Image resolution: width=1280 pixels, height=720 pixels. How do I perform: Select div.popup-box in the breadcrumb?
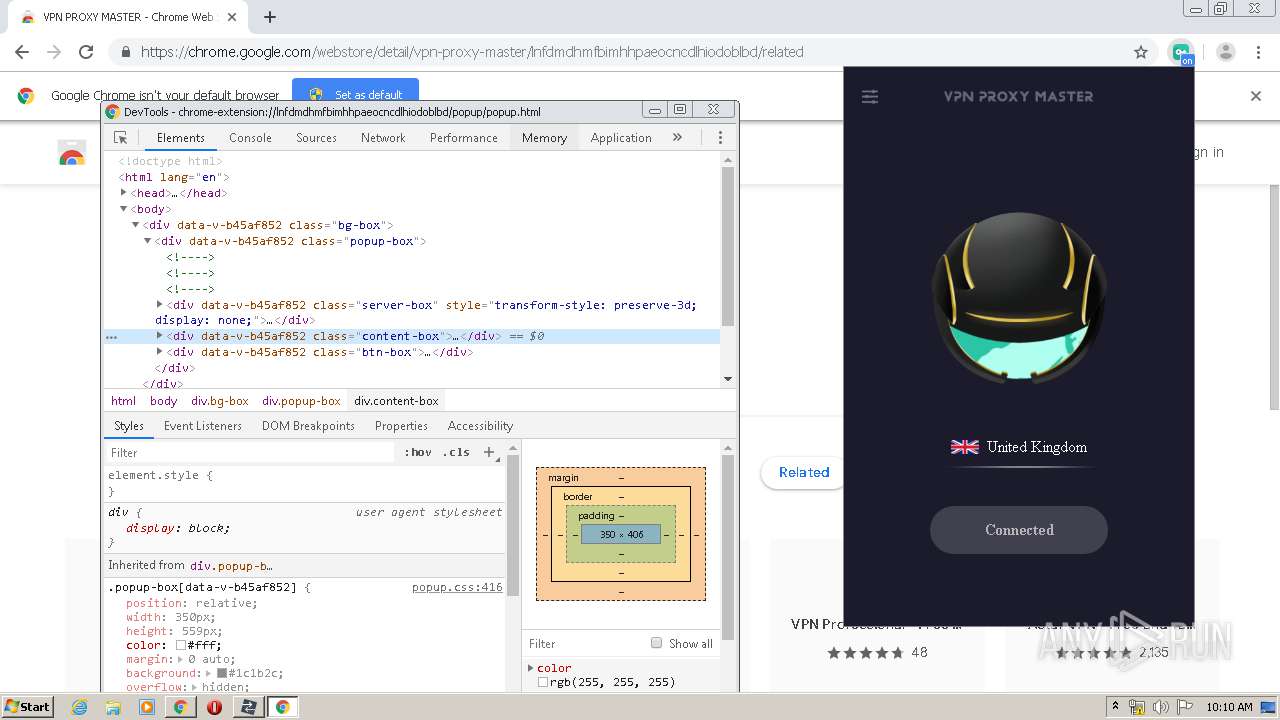[301, 401]
